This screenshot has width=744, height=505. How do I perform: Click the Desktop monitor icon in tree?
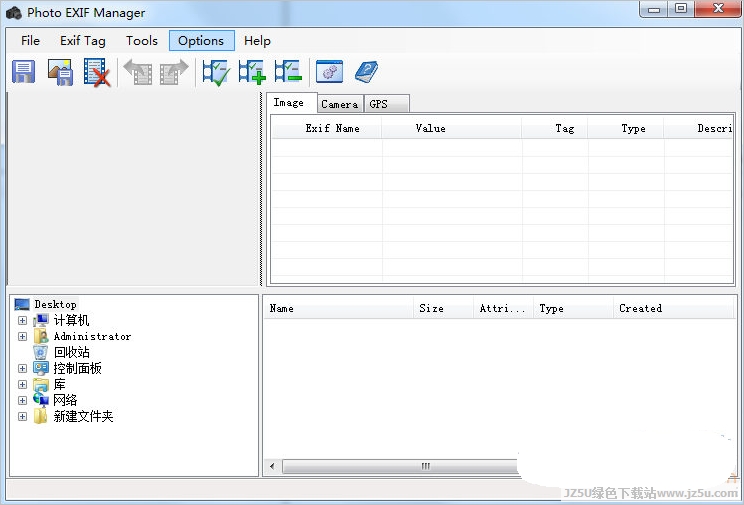[x=22, y=304]
